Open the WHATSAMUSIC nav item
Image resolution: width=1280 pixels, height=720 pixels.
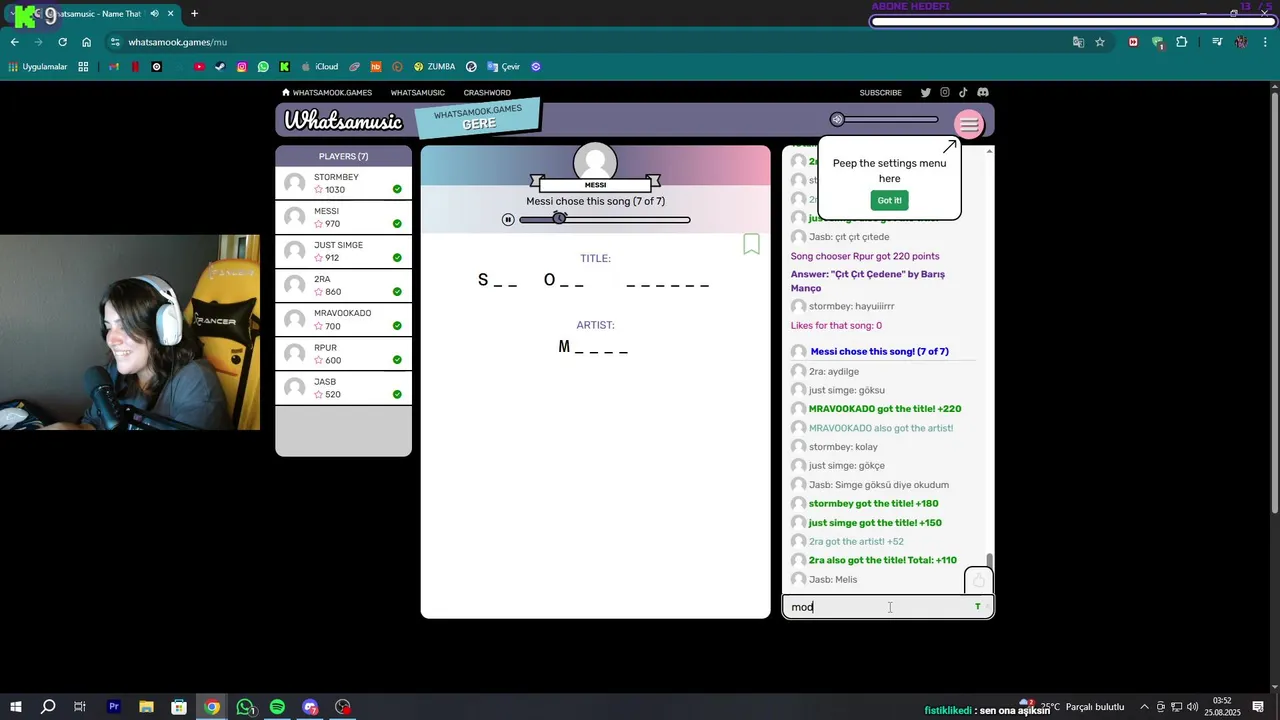pyautogui.click(x=418, y=92)
